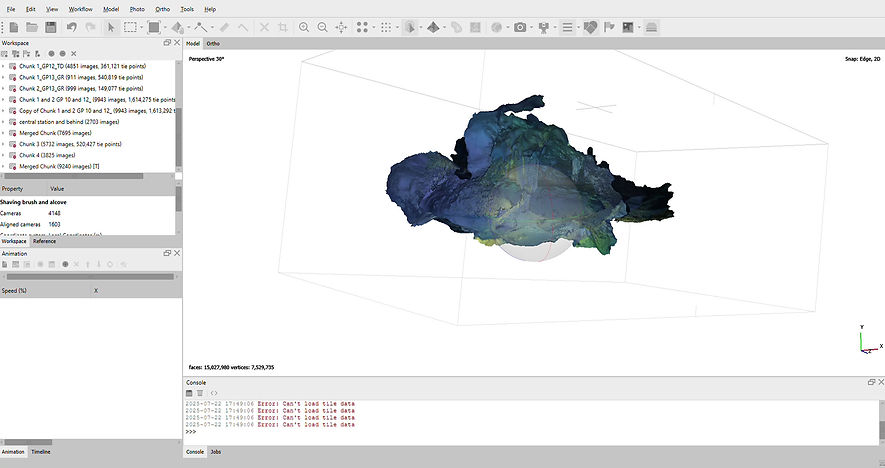Image resolution: width=885 pixels, height=468 pixels.
Task: Click the new animation track icon
Action: [x=5, y=264]
